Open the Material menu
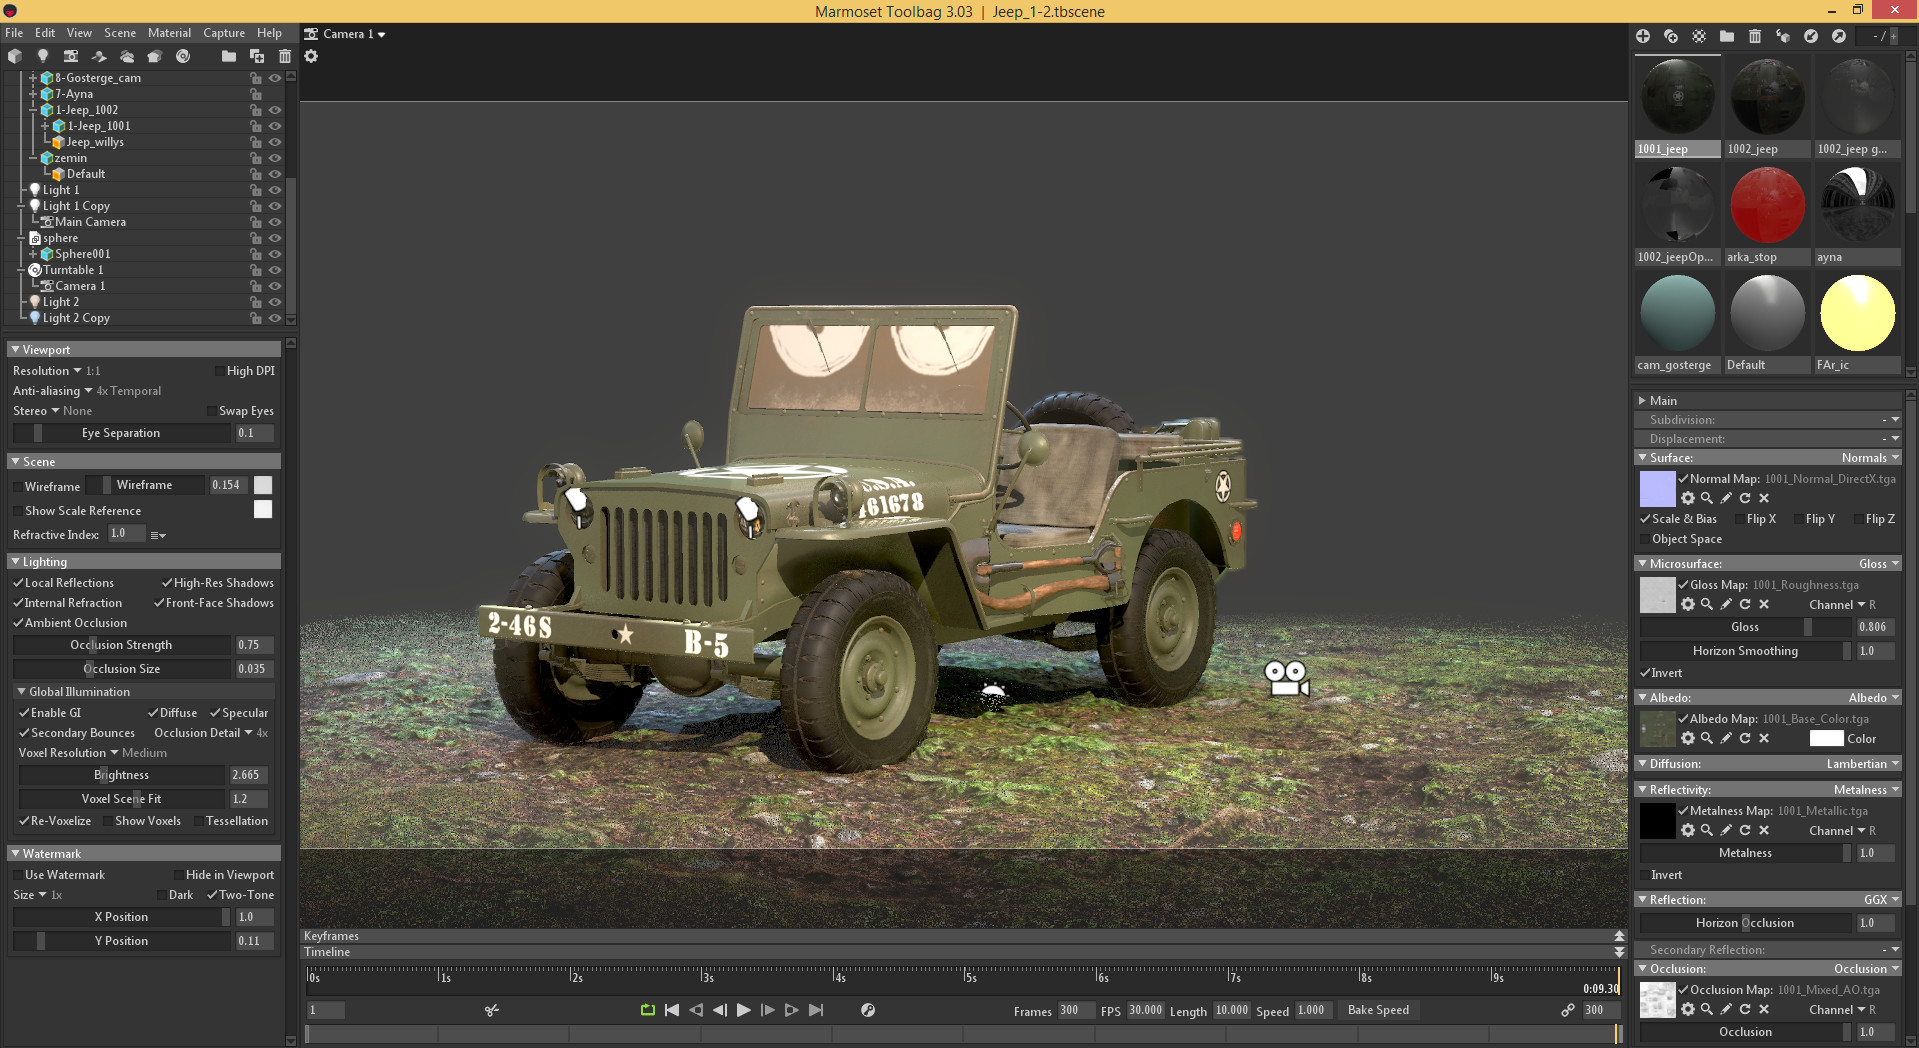1919x1048 pixels. 169,33
